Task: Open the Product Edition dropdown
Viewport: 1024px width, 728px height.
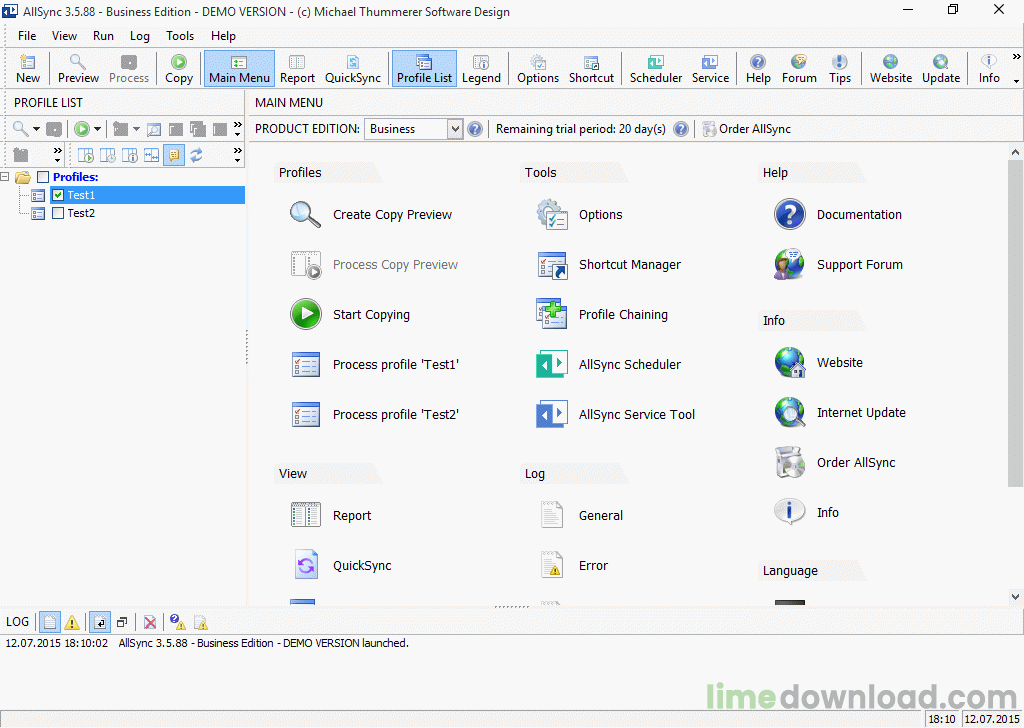Action: click(455, 129)
